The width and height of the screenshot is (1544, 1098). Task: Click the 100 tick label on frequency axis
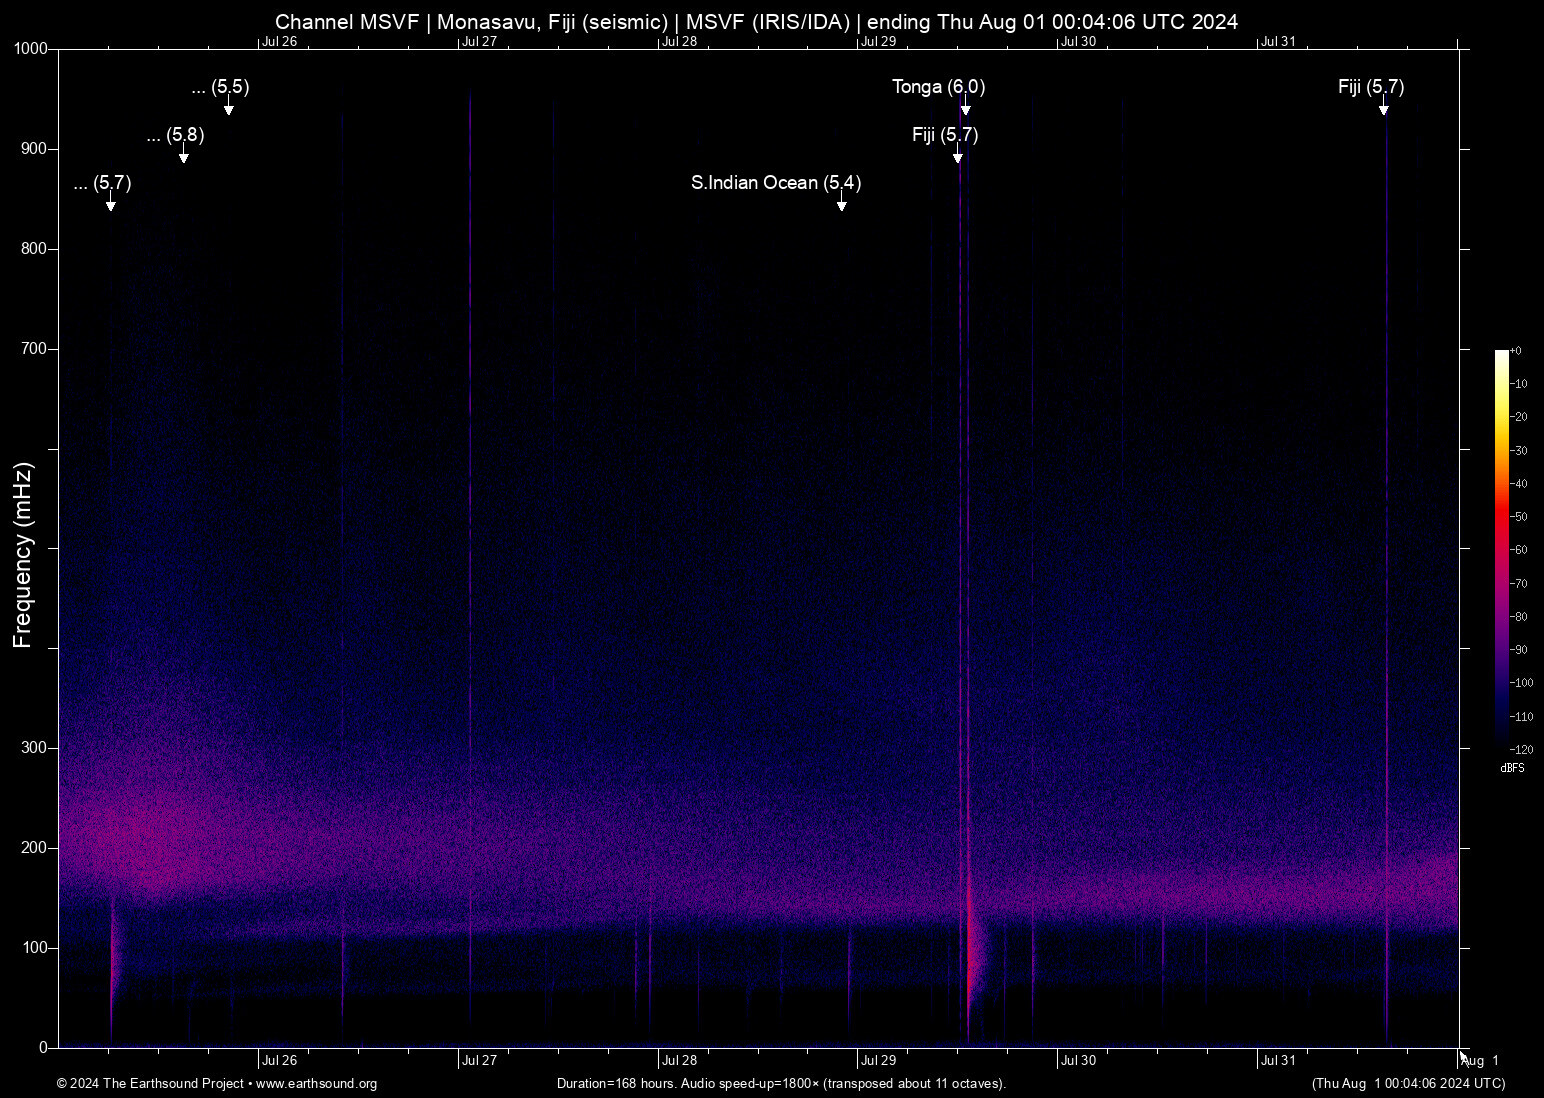(x=35, y=948)
